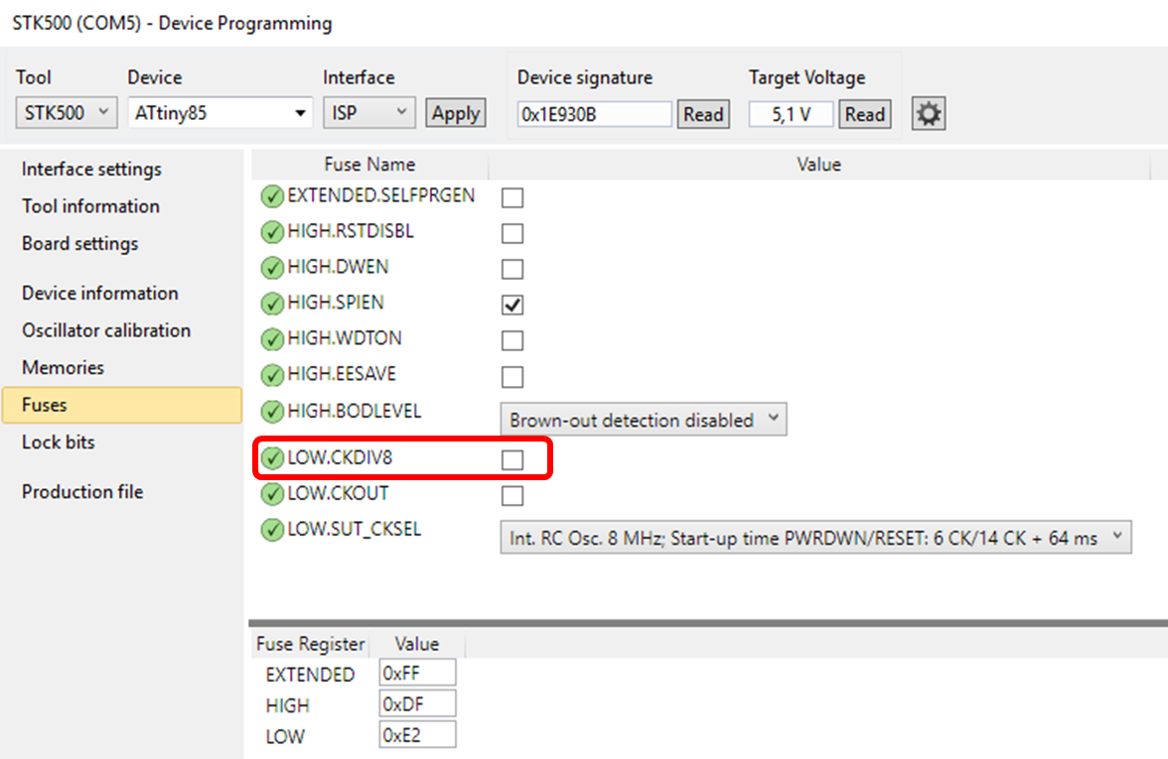Toggle the HIGH.WDTON checkbox
The height and width of the screenshot is (759, 1168).
point(512,340)
